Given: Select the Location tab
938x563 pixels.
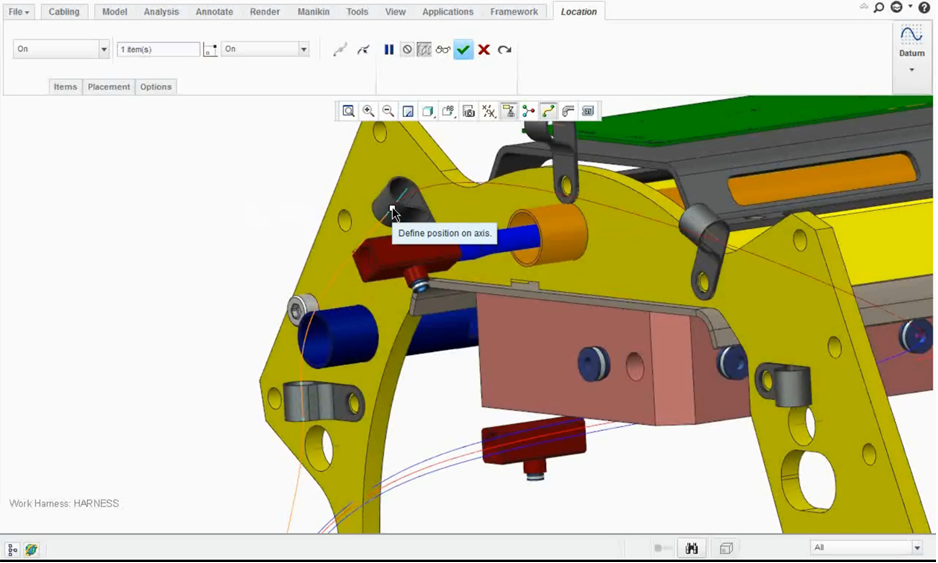Looking at the screenshot, I should pos(578,11).
